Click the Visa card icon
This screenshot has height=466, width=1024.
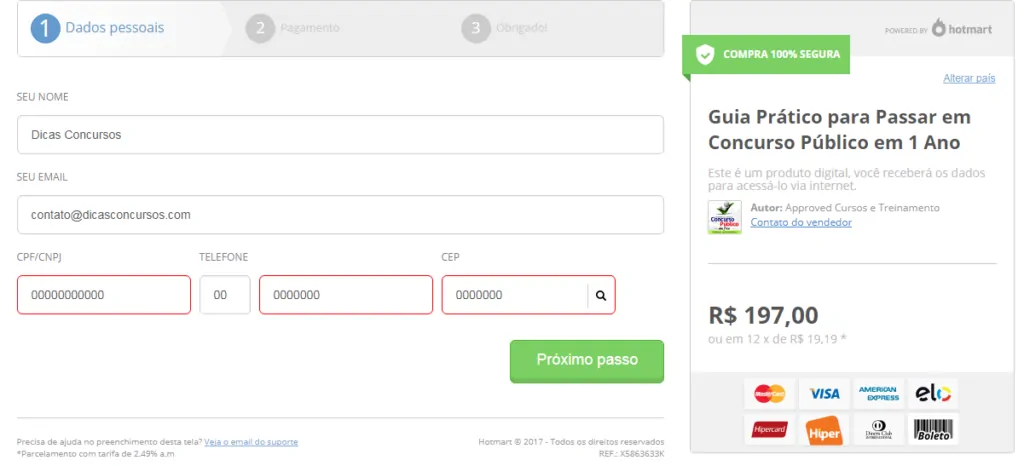pos(824,394)
